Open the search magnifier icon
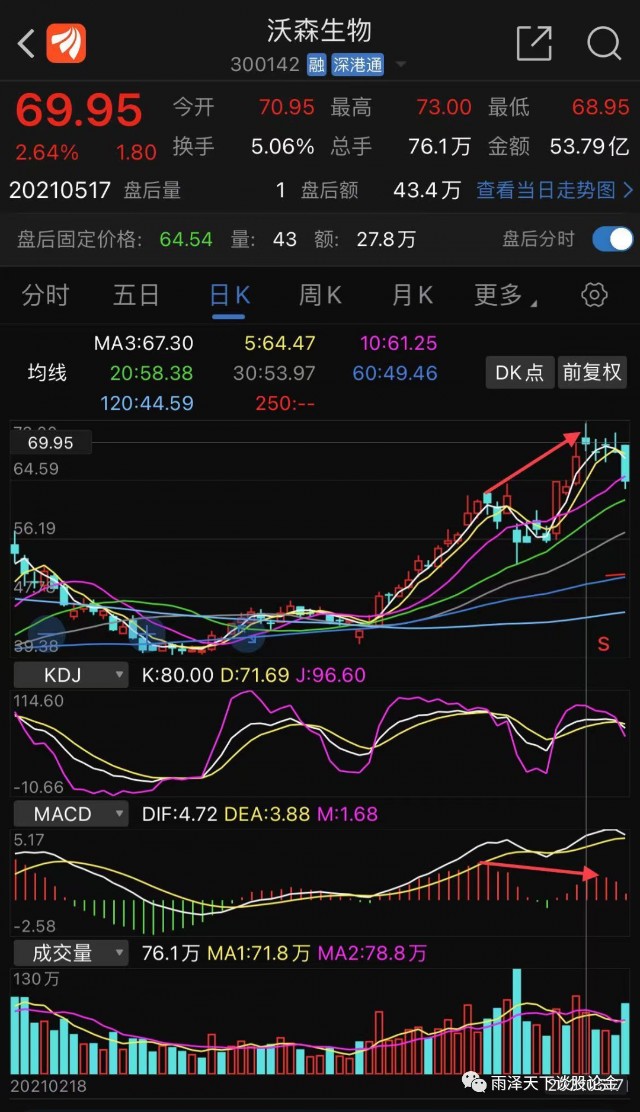 click(604, 43)
